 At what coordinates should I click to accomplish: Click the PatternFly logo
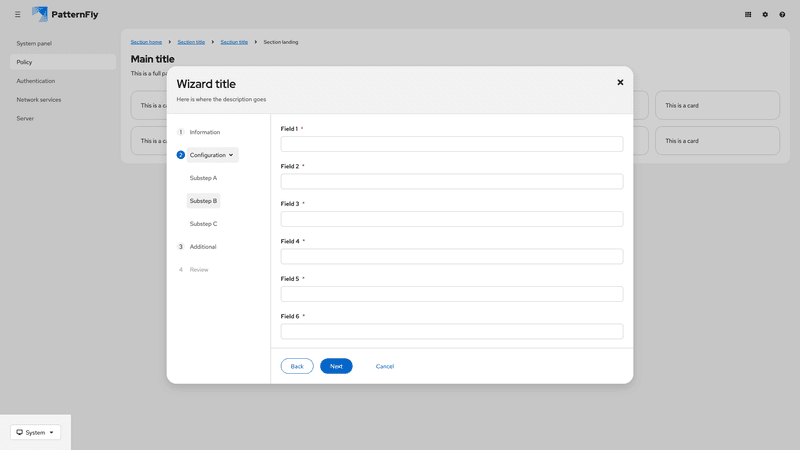[x=65, y=14]
